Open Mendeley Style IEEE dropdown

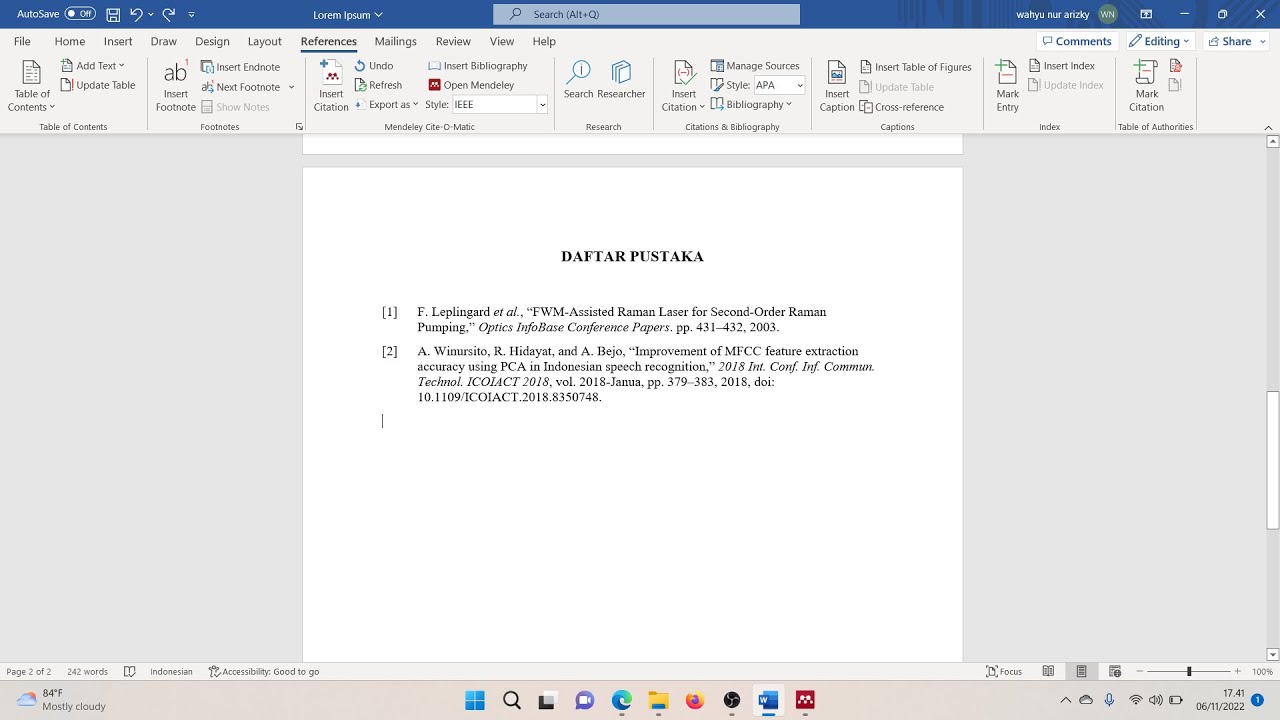click(x=543, y=104)
